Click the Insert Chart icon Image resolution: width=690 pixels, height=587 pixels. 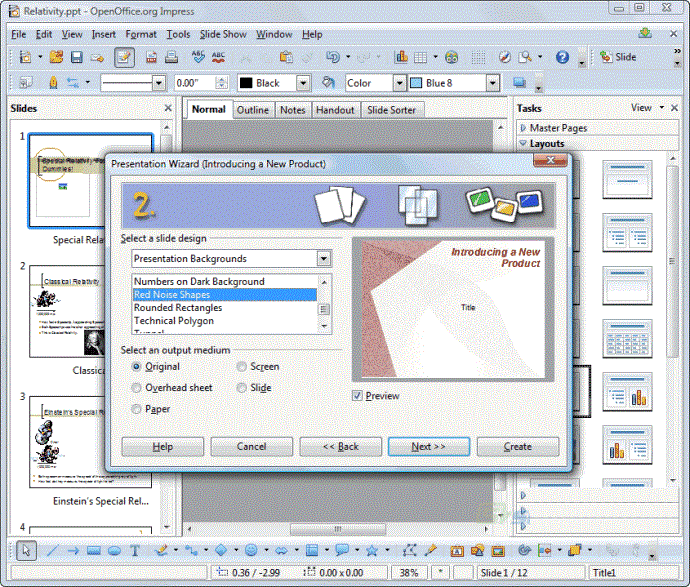(401, 57)
